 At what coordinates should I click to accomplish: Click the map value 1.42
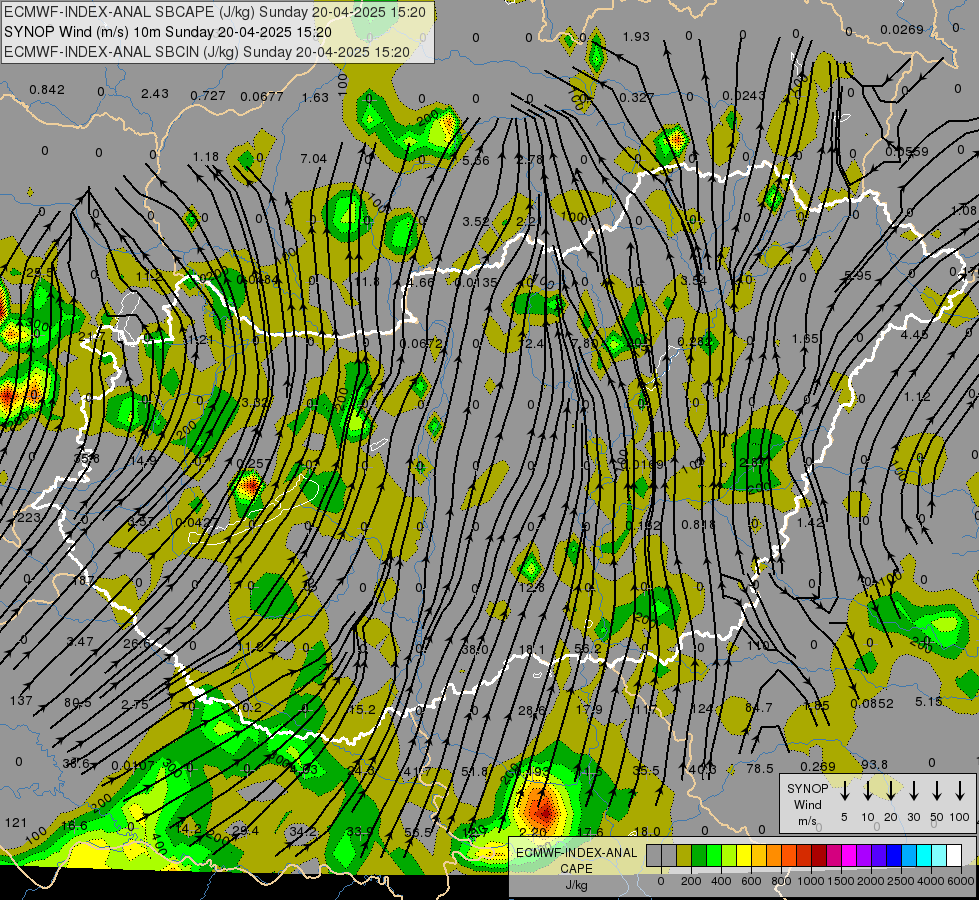[810, 522]
